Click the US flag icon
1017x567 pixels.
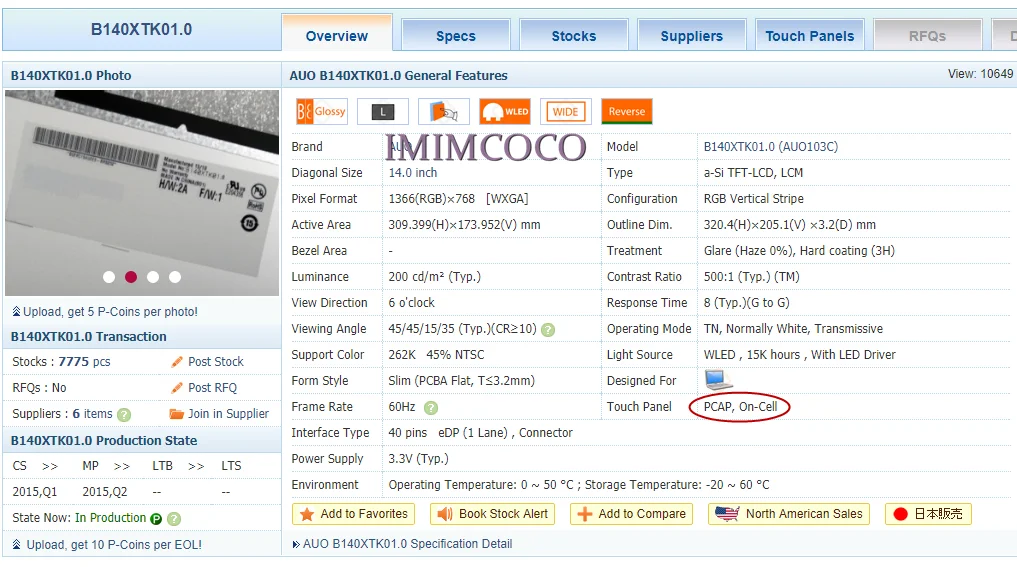[x=727, y=514]
